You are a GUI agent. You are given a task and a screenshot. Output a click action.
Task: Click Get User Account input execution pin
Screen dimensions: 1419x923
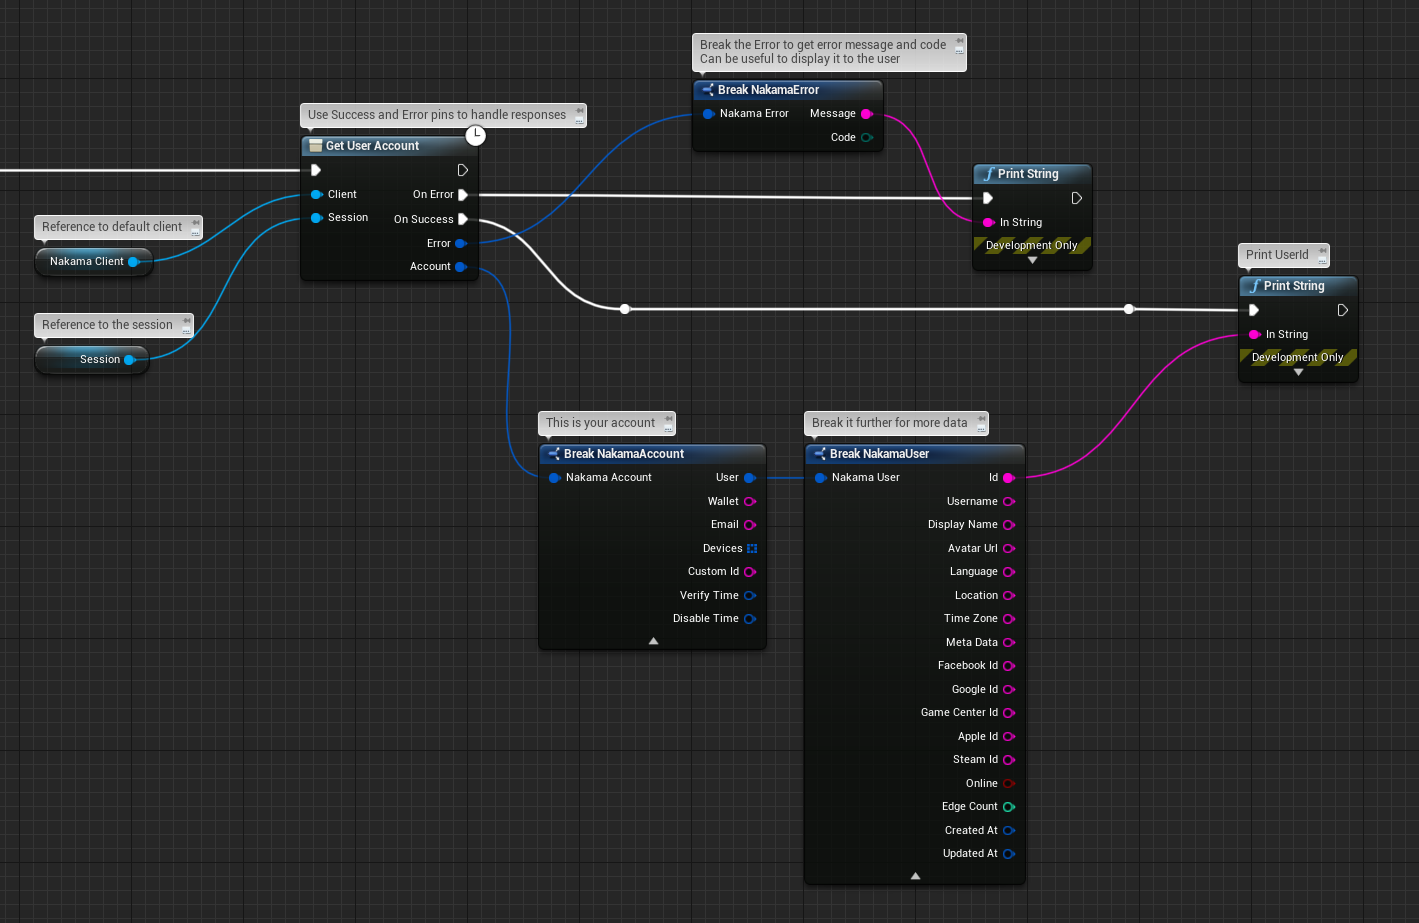click(x=316, y=170)
